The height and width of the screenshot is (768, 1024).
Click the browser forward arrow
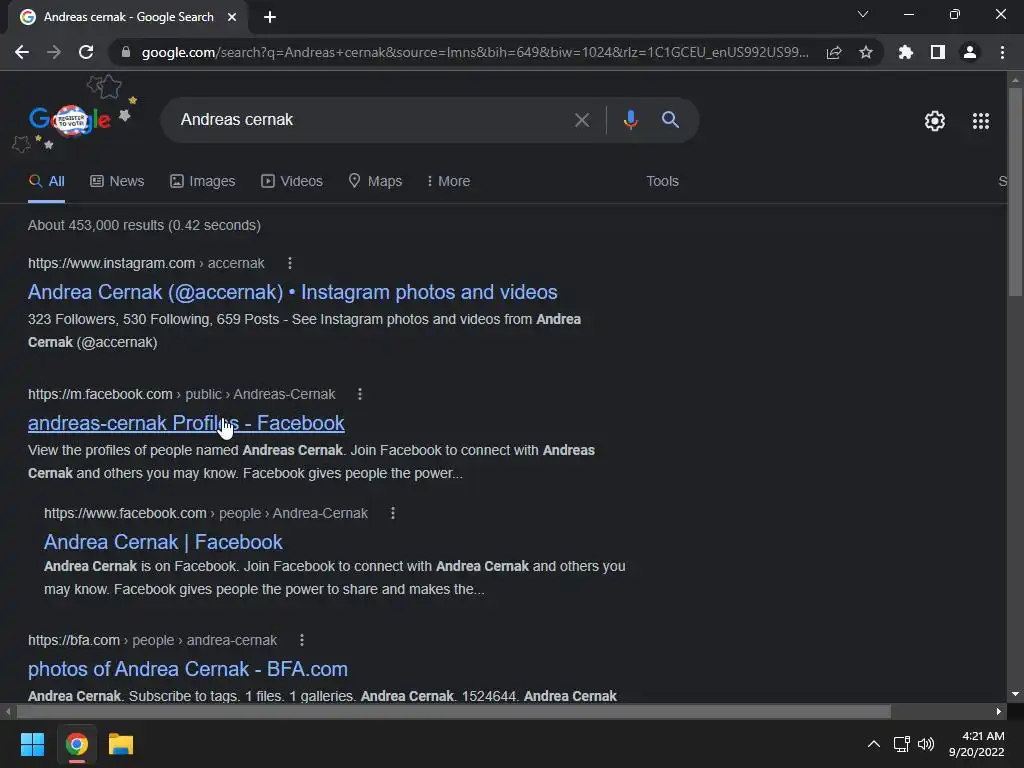(54, 52)
